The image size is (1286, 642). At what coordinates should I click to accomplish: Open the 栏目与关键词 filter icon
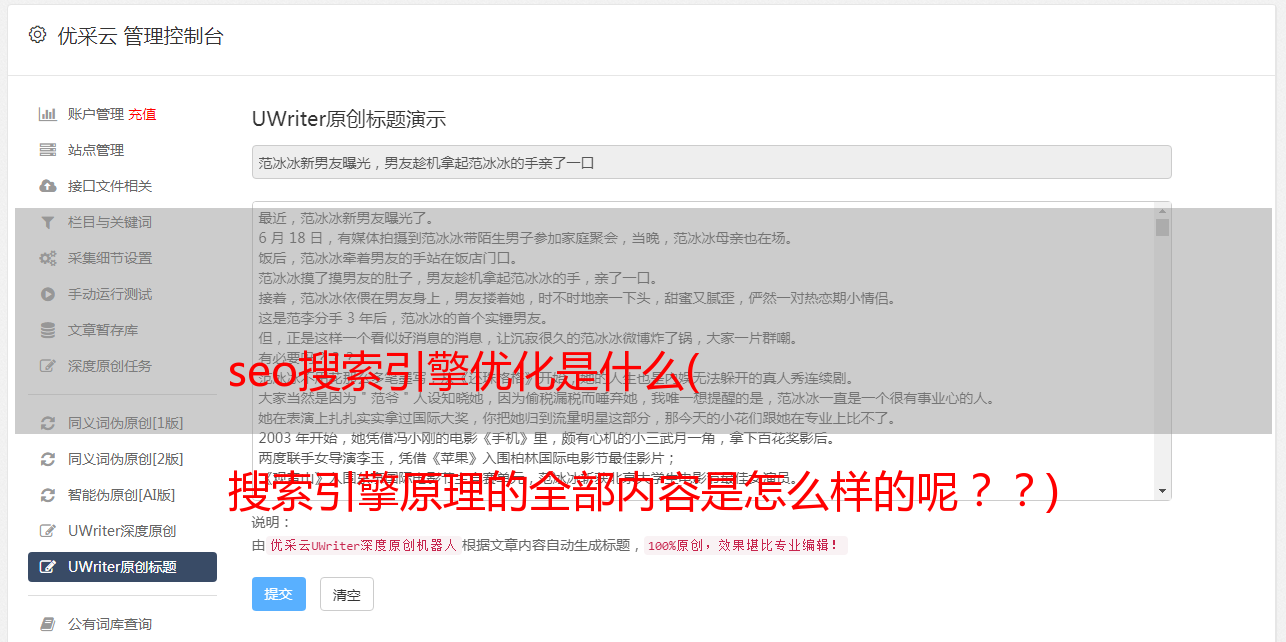coord(47,222)
